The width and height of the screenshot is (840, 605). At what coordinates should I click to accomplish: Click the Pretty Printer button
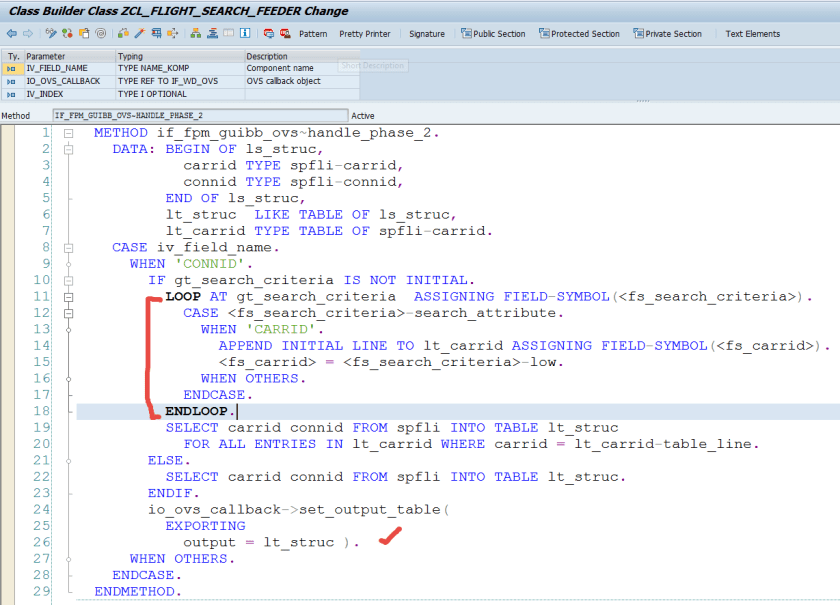364,34
